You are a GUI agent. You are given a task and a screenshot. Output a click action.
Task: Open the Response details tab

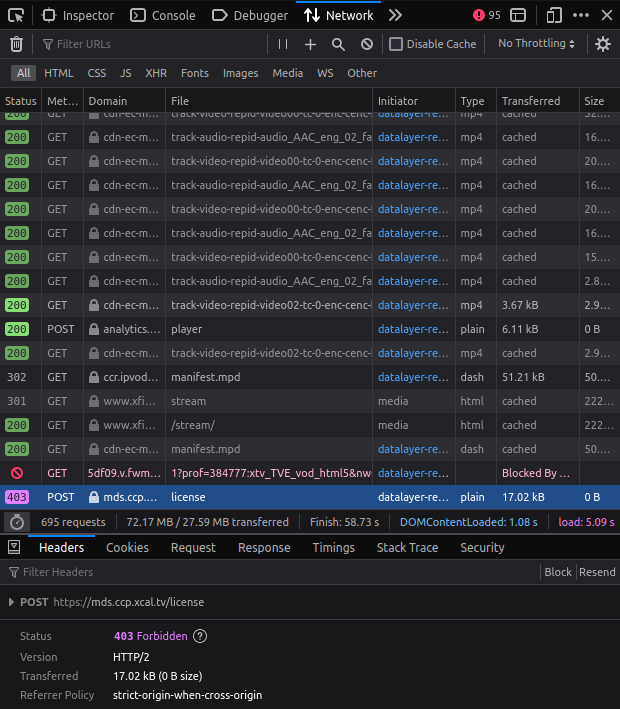click(x=264, y=547)
